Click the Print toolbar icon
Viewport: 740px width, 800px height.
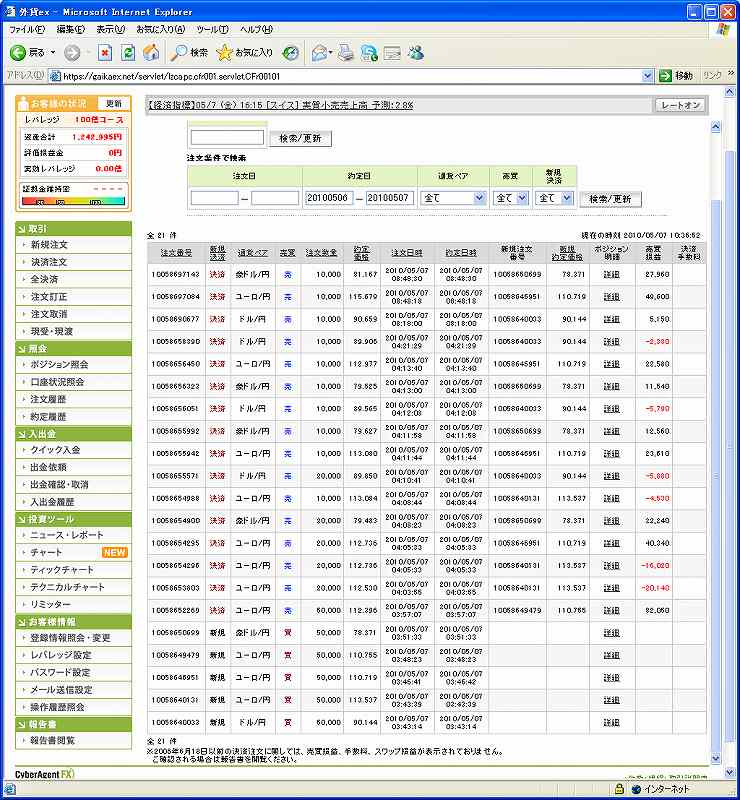coord(346,53)
